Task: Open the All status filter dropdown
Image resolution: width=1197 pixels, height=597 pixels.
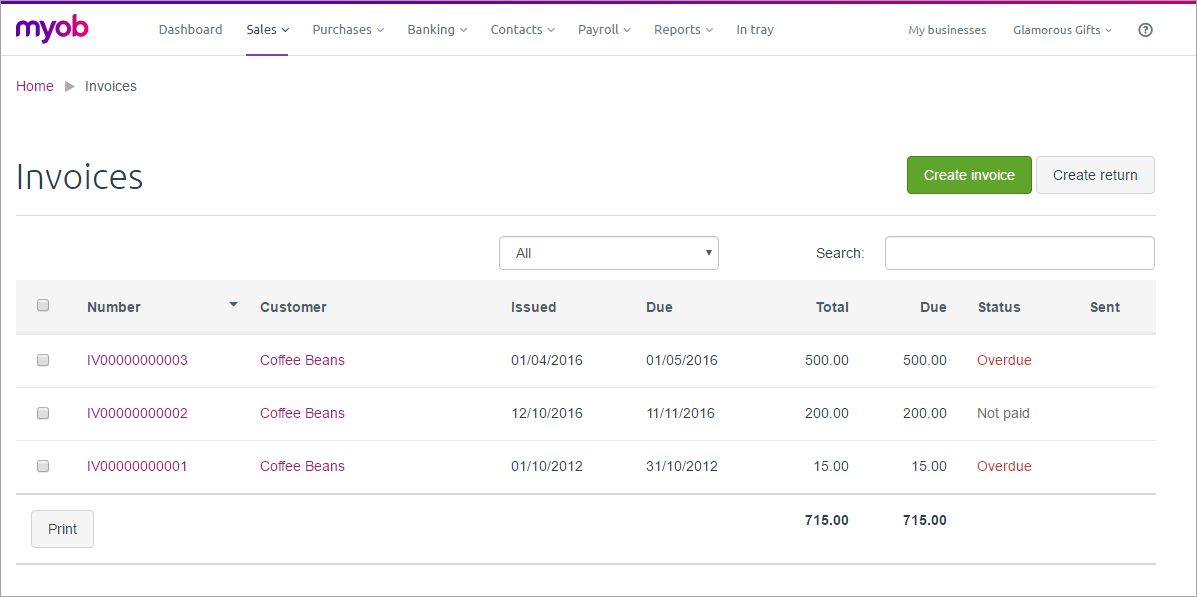Action: pyautogui.click(x=608, y=253)
